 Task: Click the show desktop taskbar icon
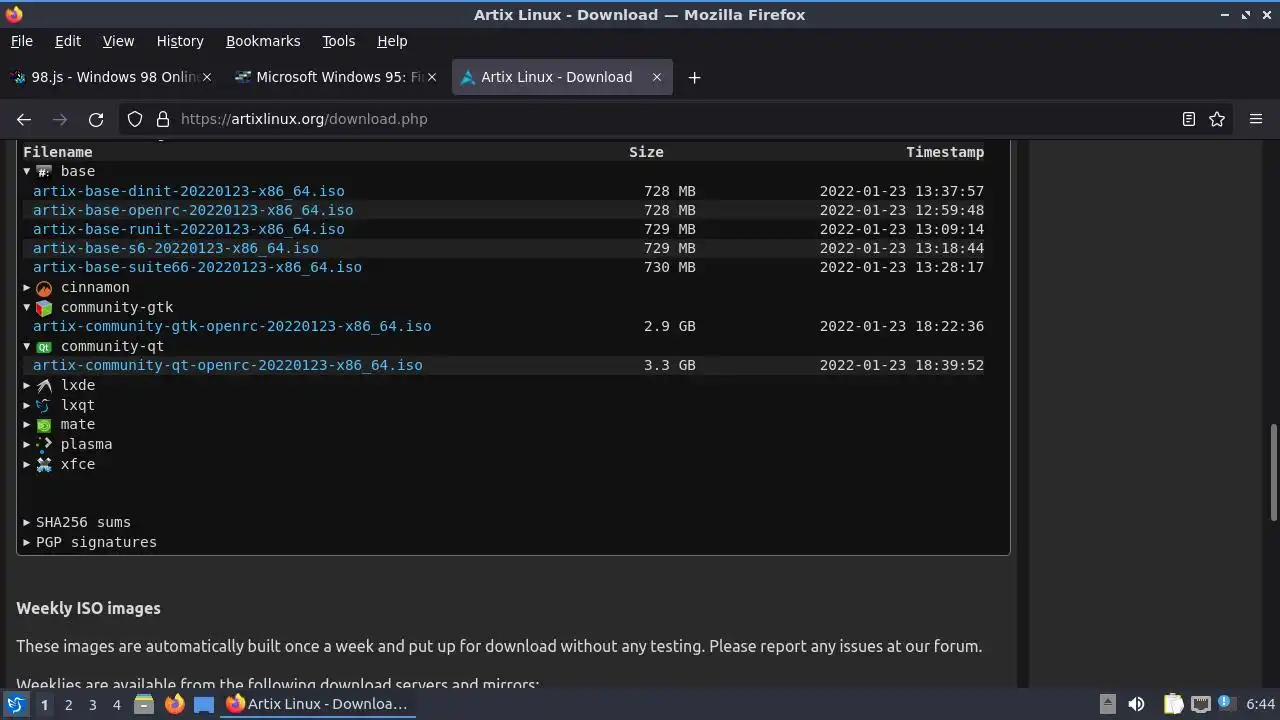tap(204, 704)
